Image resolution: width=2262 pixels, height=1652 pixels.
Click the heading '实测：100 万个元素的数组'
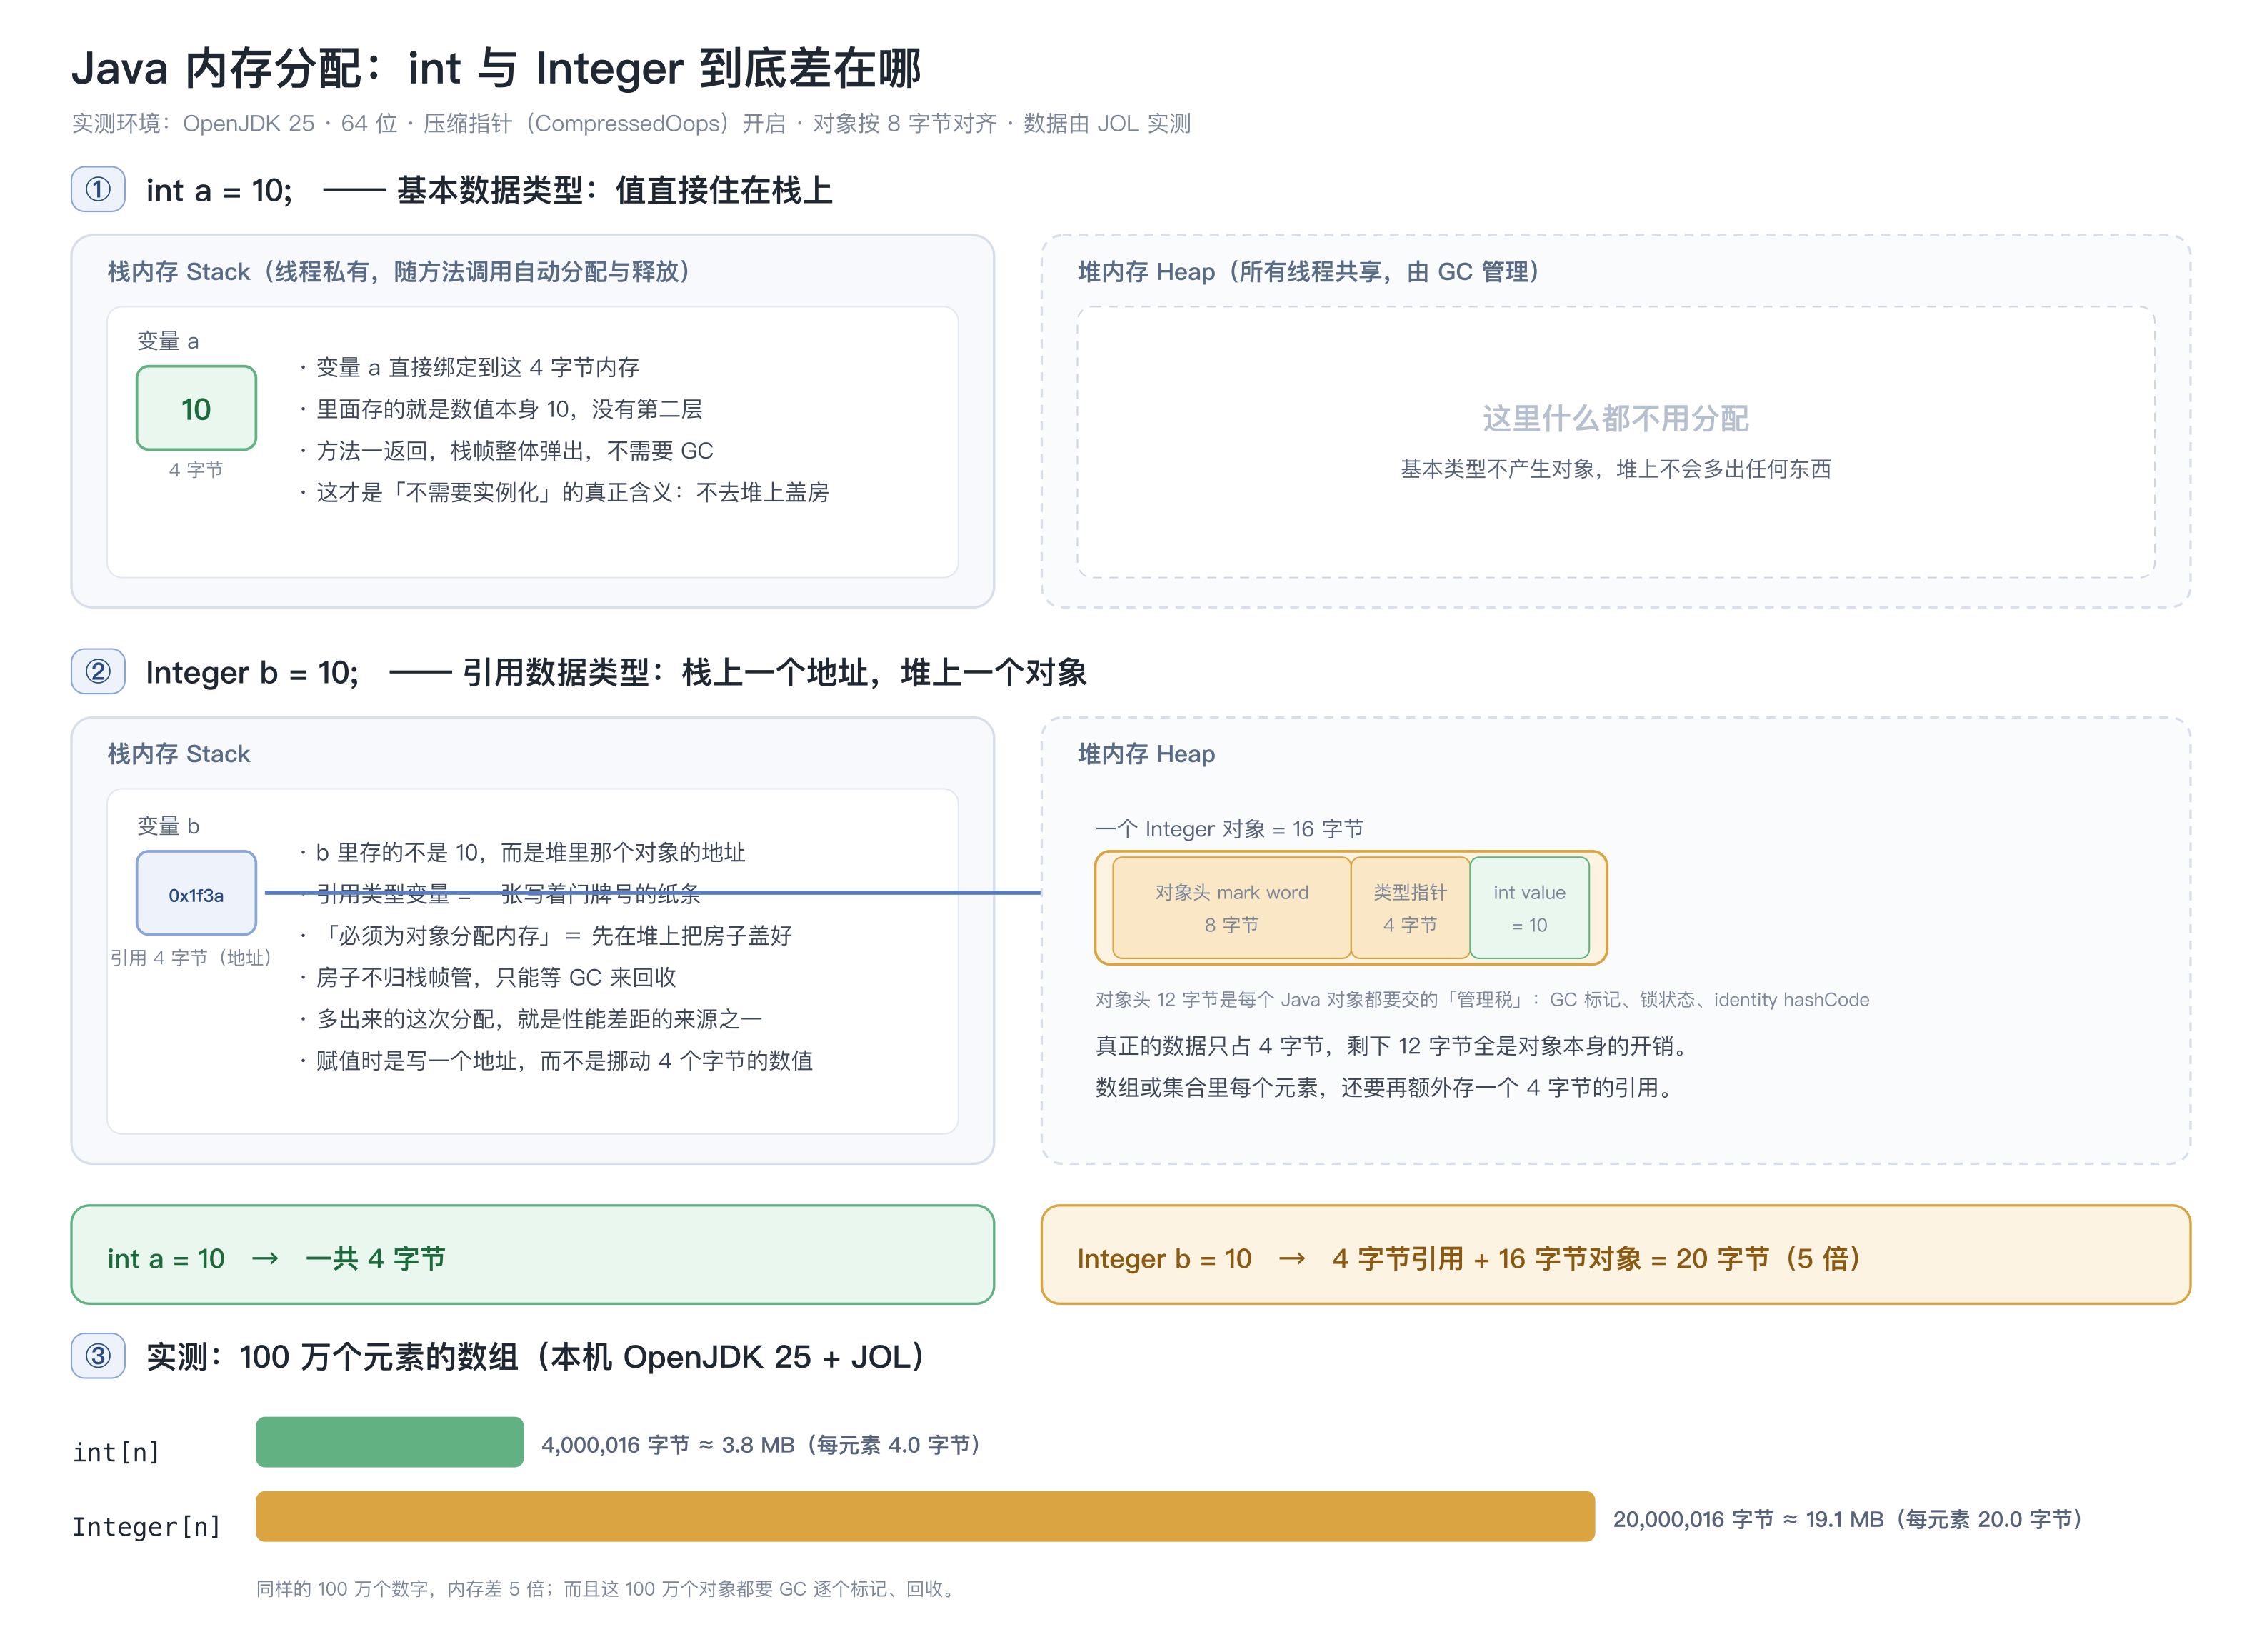[x=535, y=1357]
